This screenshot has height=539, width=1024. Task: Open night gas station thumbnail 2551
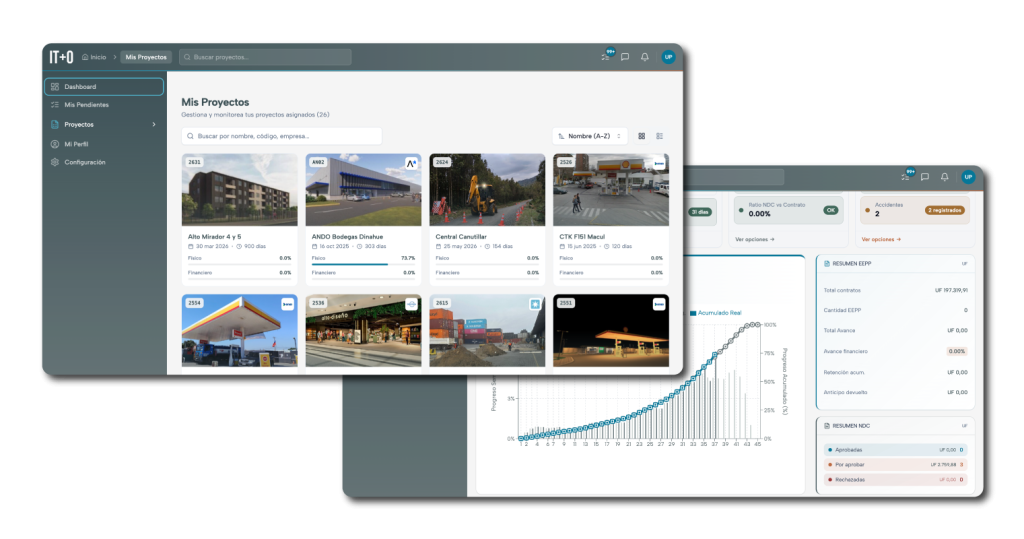611,331
